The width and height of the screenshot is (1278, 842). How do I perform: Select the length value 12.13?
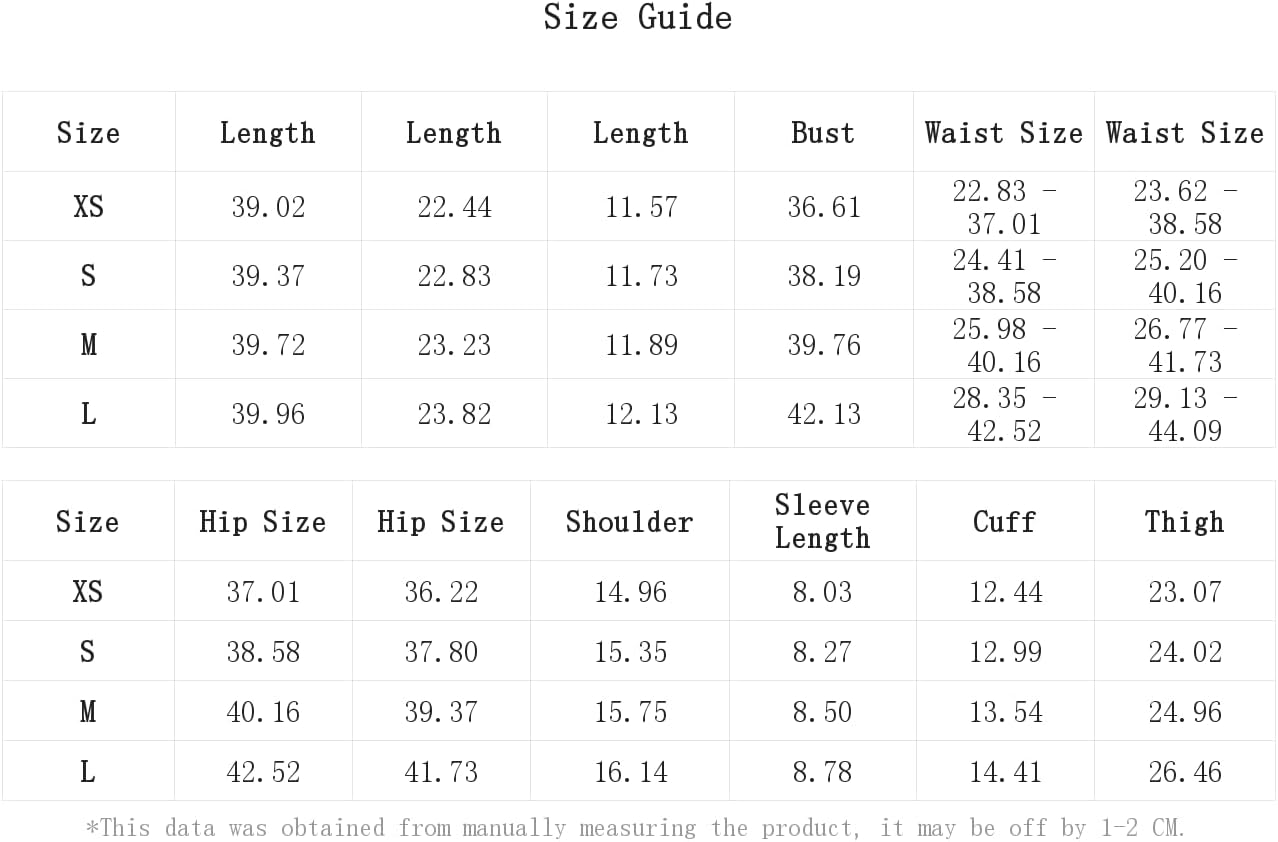click(x=641, y=414)
